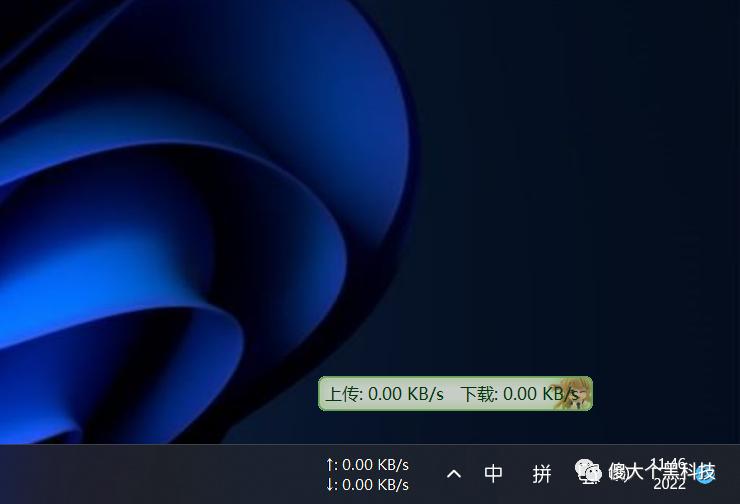Toggle the 中 Chinese input mode indicator
The height and width of the screenshot is (504, 740).
tap(493, 474)
